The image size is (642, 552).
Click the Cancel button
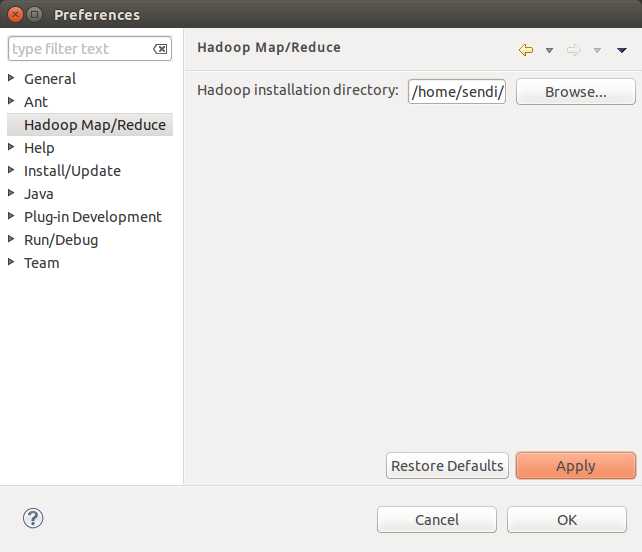pyautogui.click(x=437, y=520)
